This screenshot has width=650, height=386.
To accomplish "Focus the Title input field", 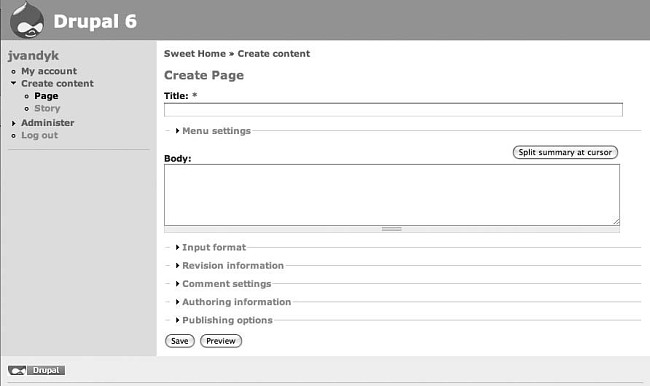I will 393,110.
